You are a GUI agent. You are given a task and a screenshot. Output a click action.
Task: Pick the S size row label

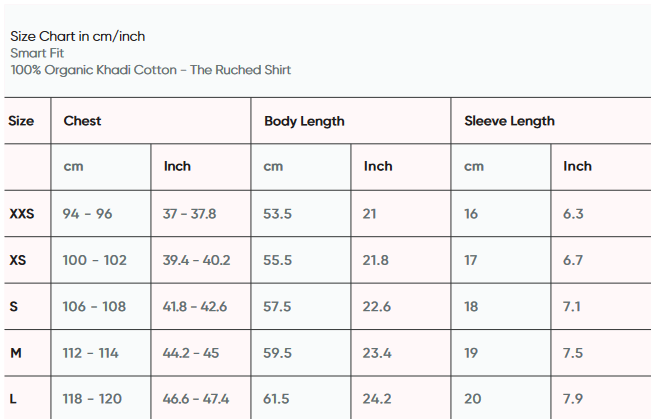tap(13, 307)
